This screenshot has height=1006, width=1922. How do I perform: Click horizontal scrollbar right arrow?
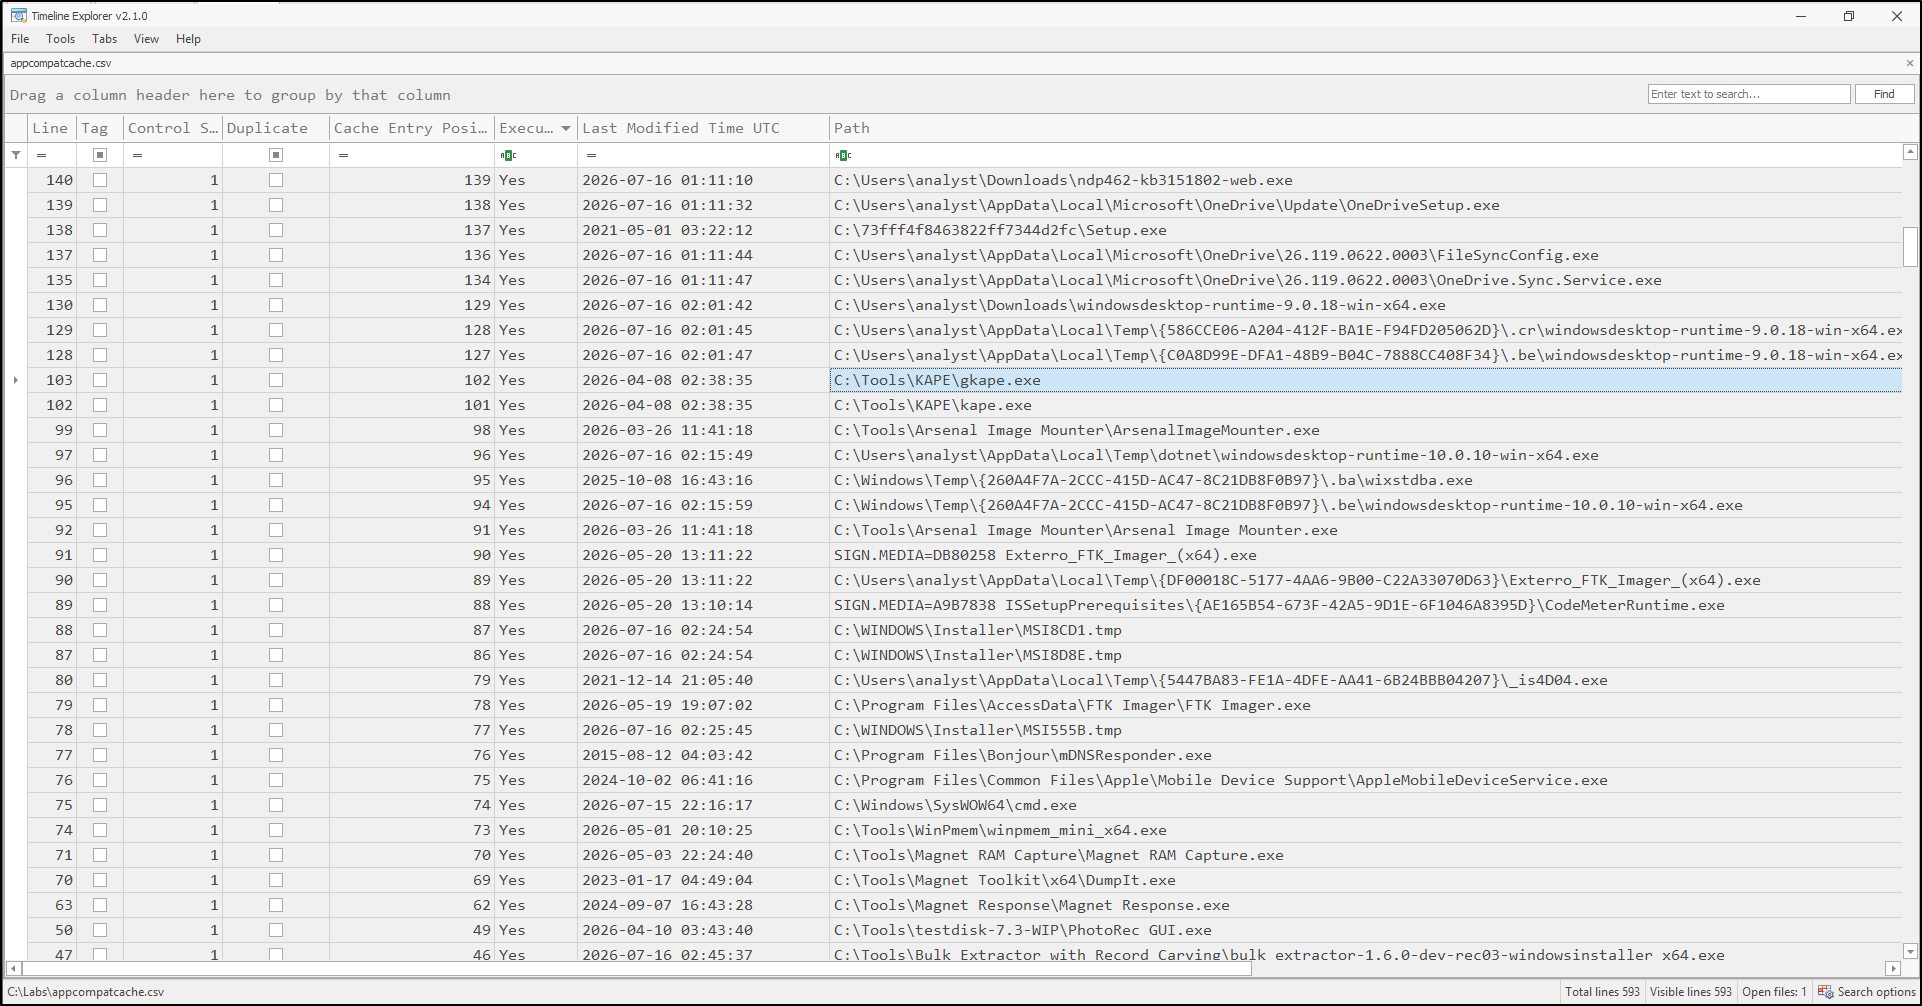(x=1892, y=968)
